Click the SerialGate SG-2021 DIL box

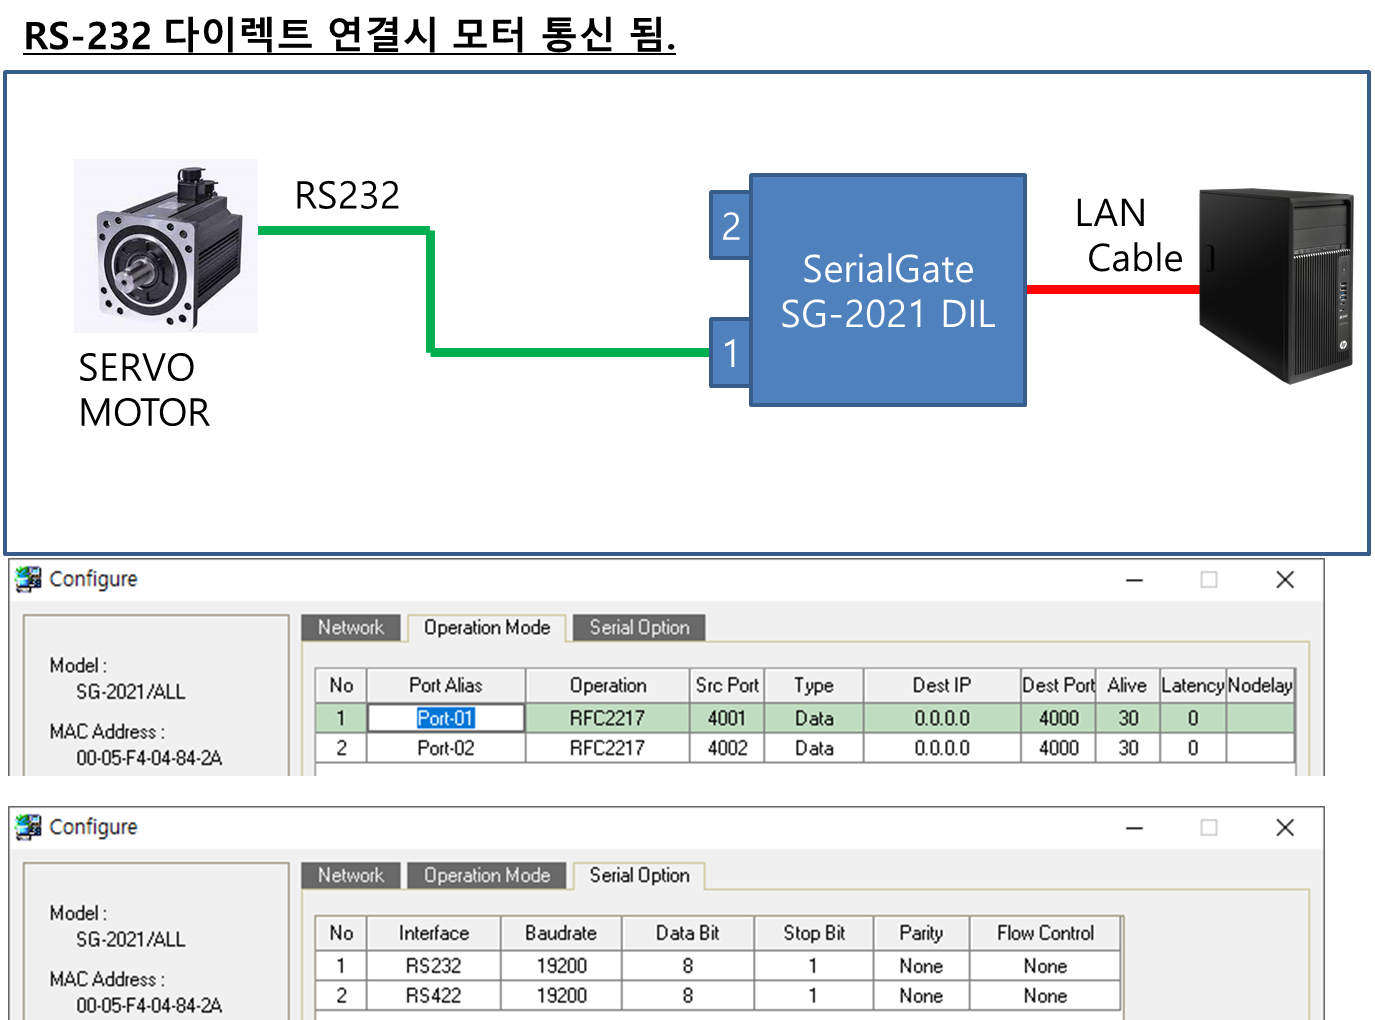(x=888, y=290)
